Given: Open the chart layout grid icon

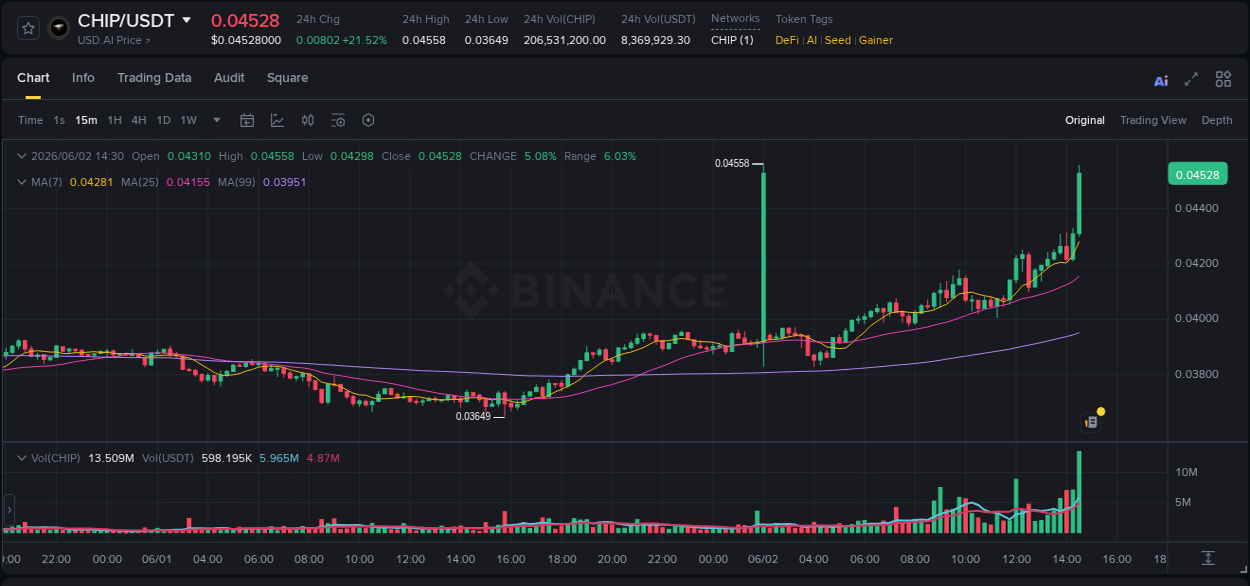Looking at the screenshot, I should click(1223, 79).
